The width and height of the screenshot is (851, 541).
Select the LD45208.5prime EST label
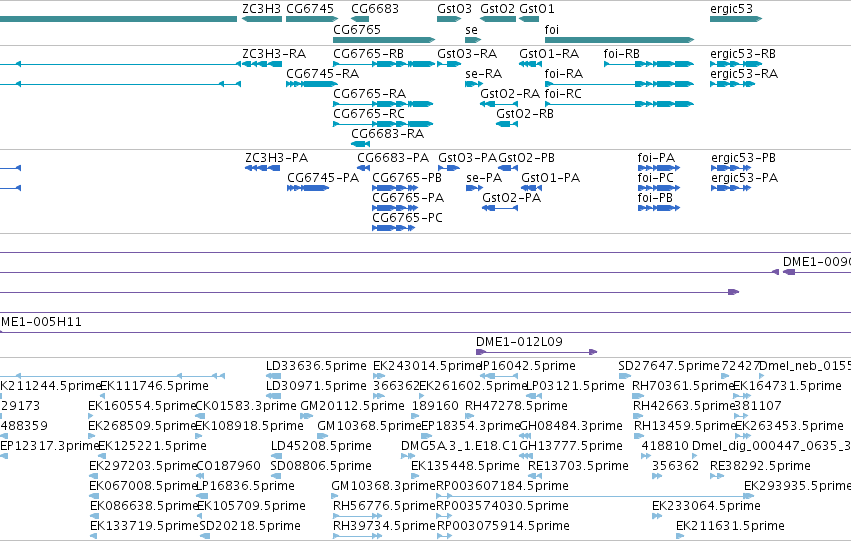coord(321,446)
